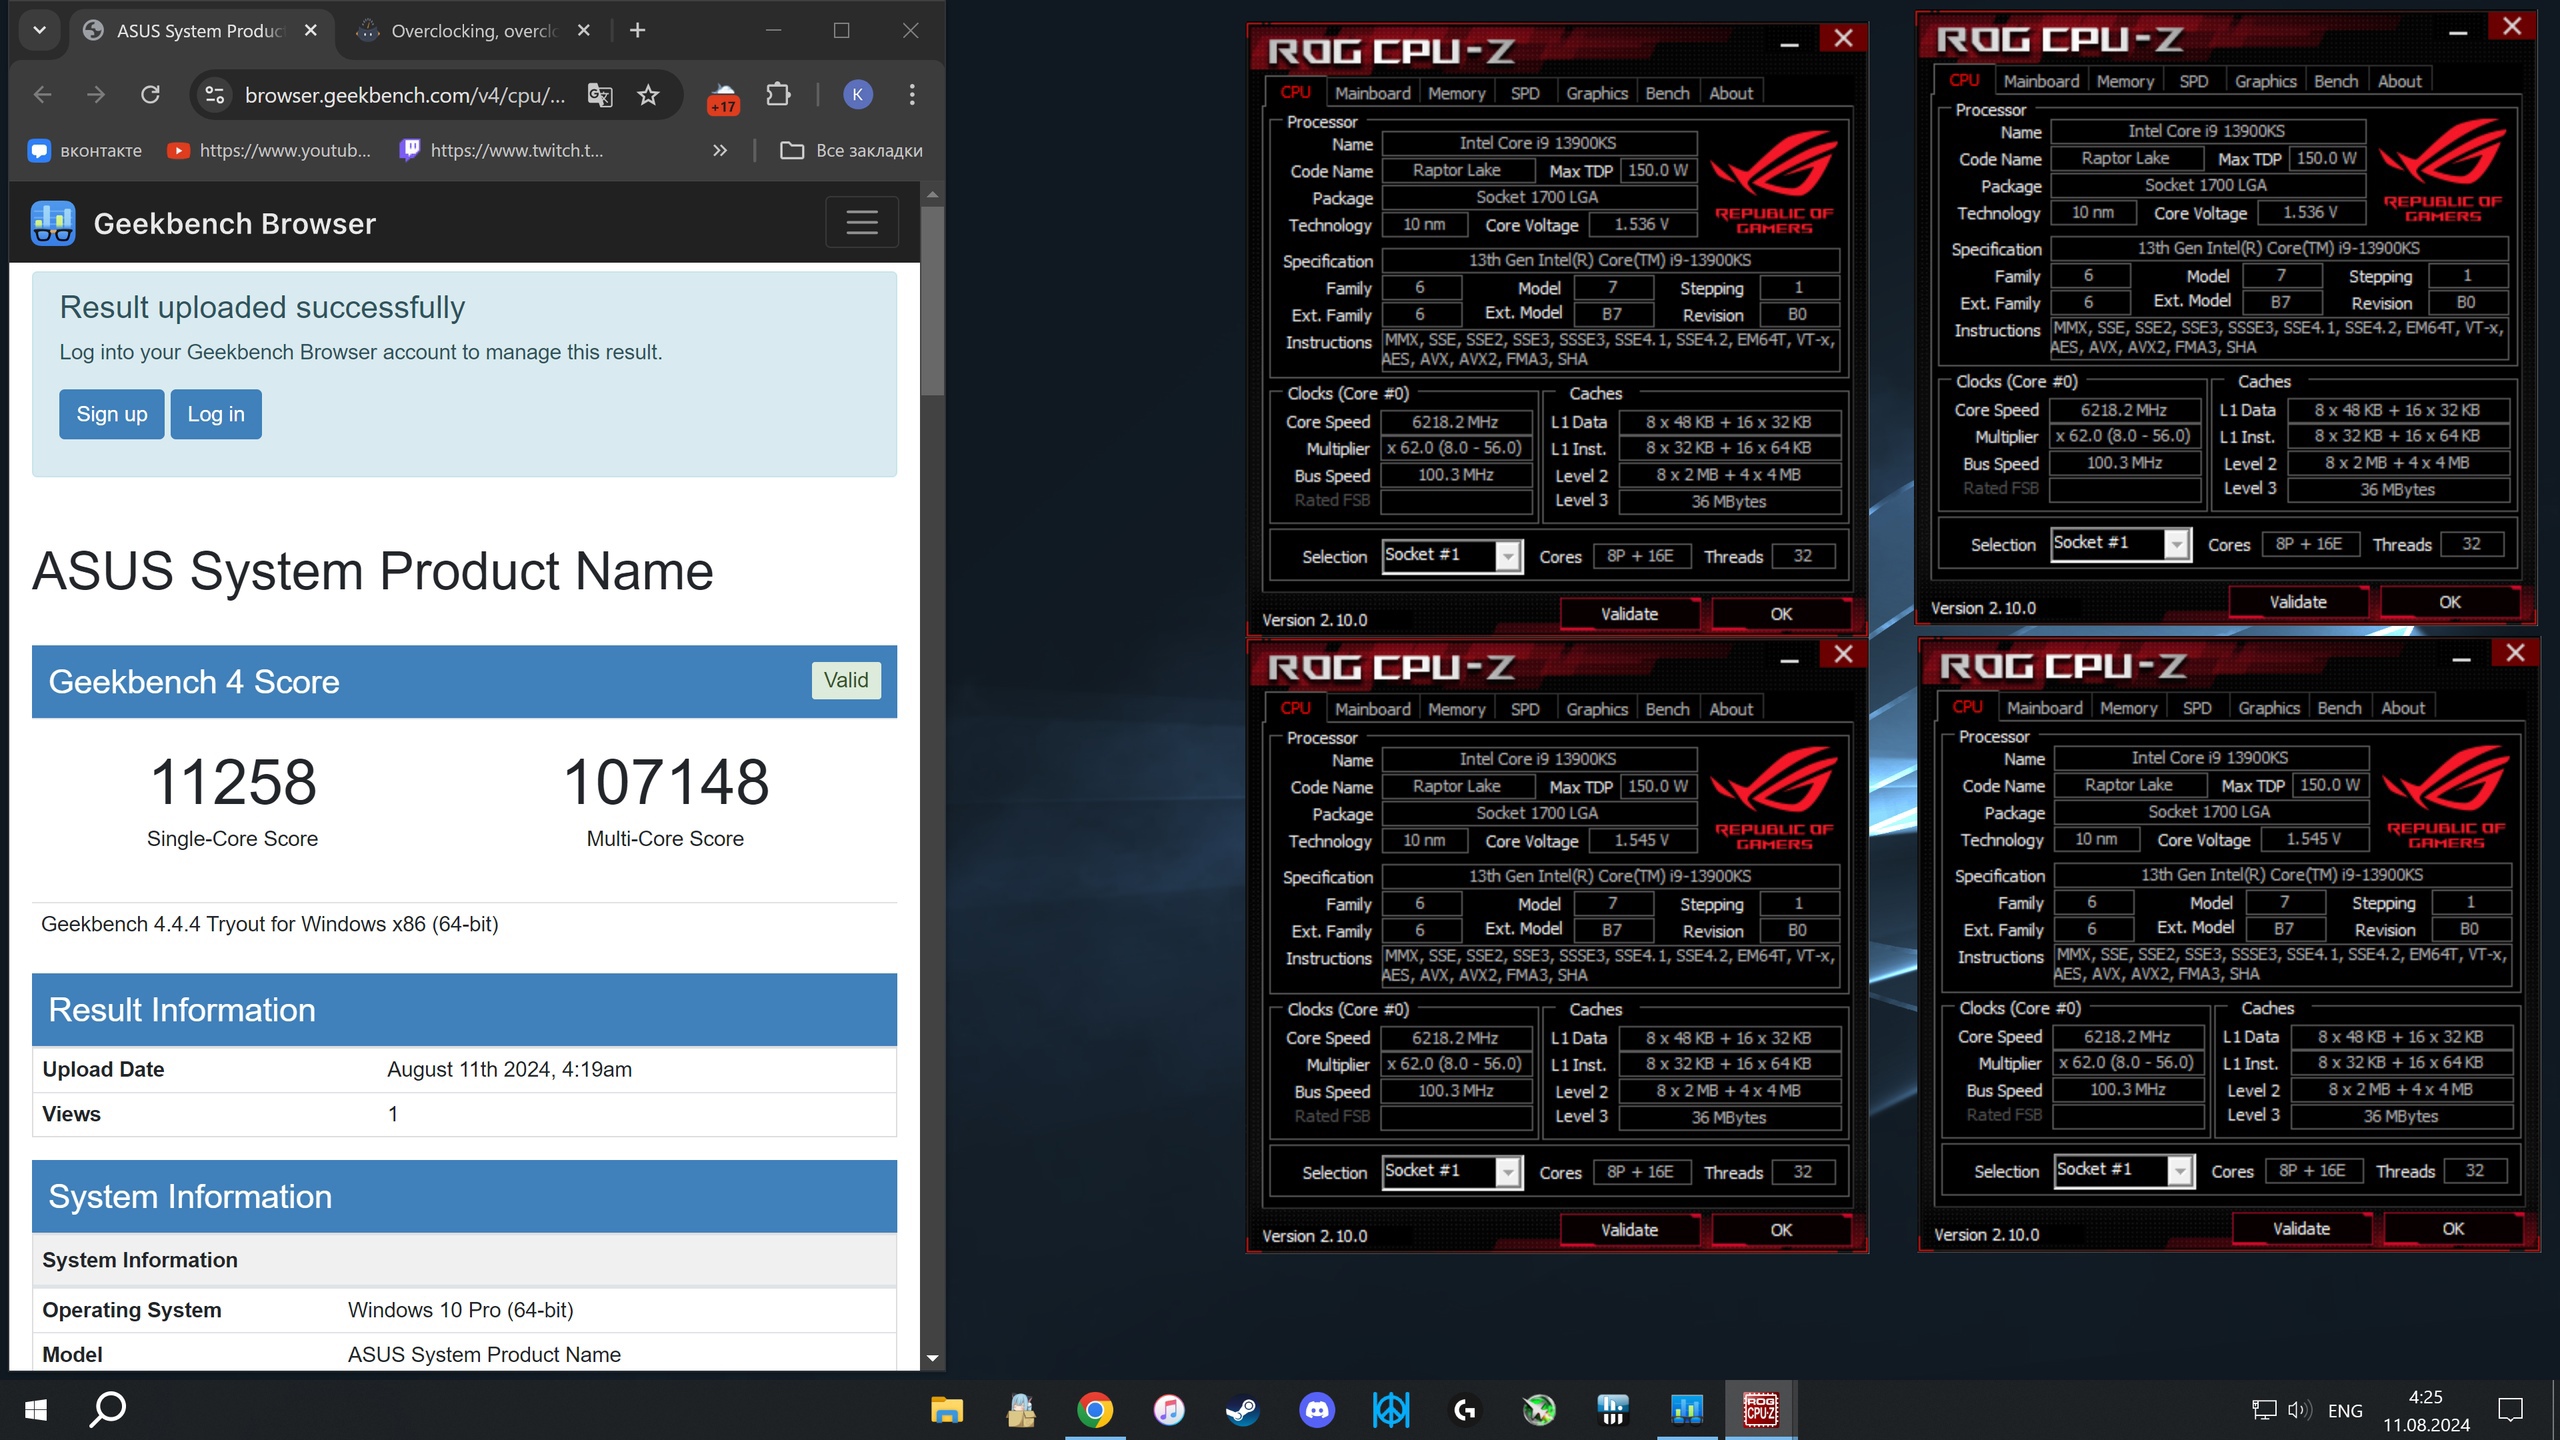The height and width of the screenshot is (1440, 2560).
Task: Expand Socket #1 dropdown in top-right CPU-Z
Action: pos(2176,544)
